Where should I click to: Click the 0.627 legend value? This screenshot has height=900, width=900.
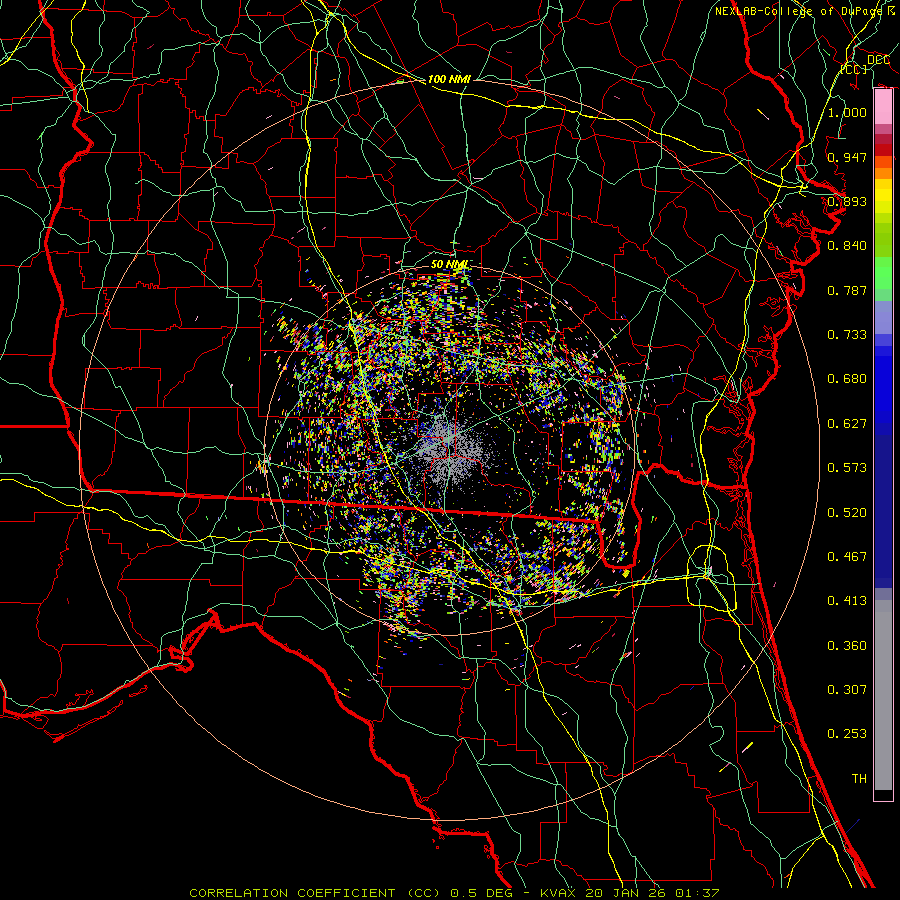click(x=847, y=424)
